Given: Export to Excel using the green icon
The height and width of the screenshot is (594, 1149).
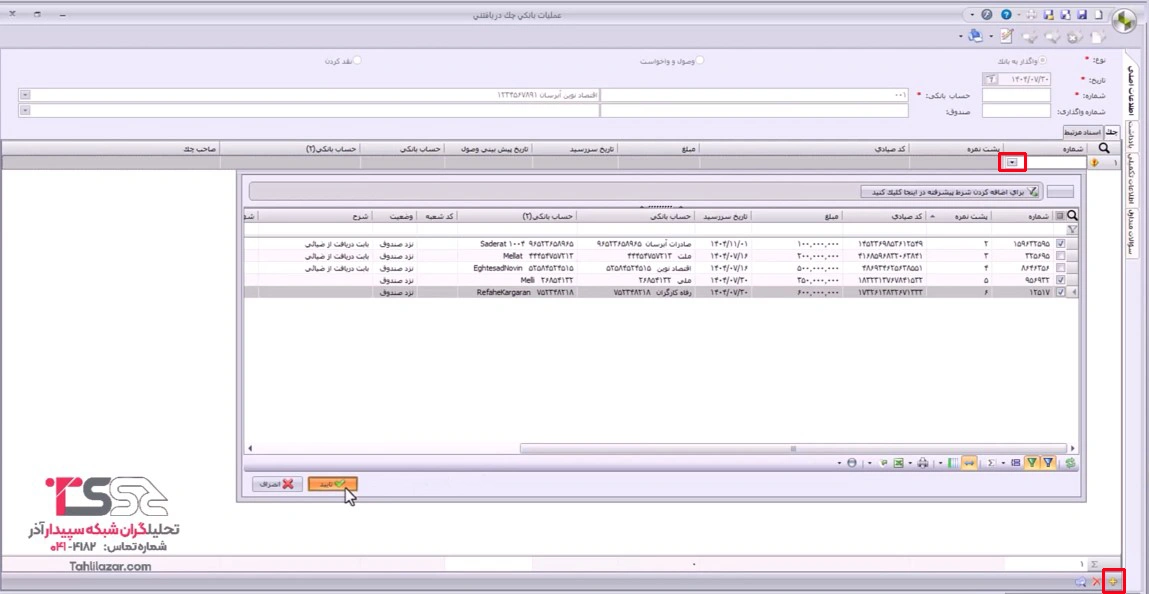Looking at the screenshot, I should tap(898, 463).
